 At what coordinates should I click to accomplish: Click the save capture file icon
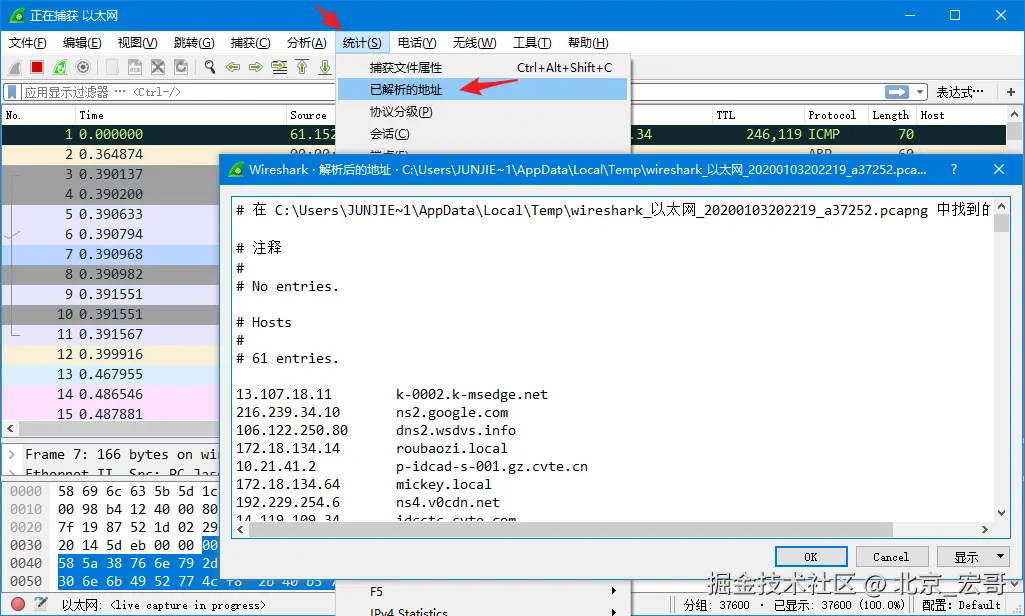[135, 67]
